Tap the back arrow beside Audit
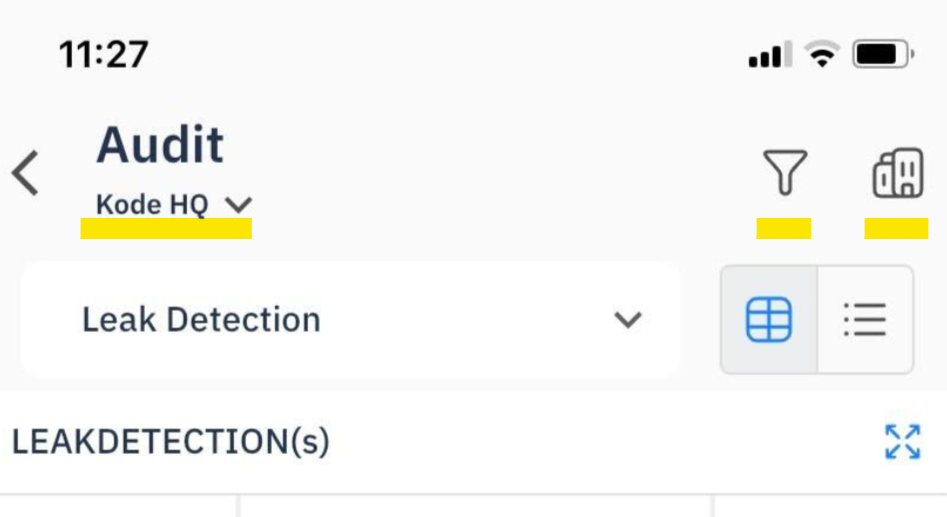The image size is (947, 517). click(26, 174)
